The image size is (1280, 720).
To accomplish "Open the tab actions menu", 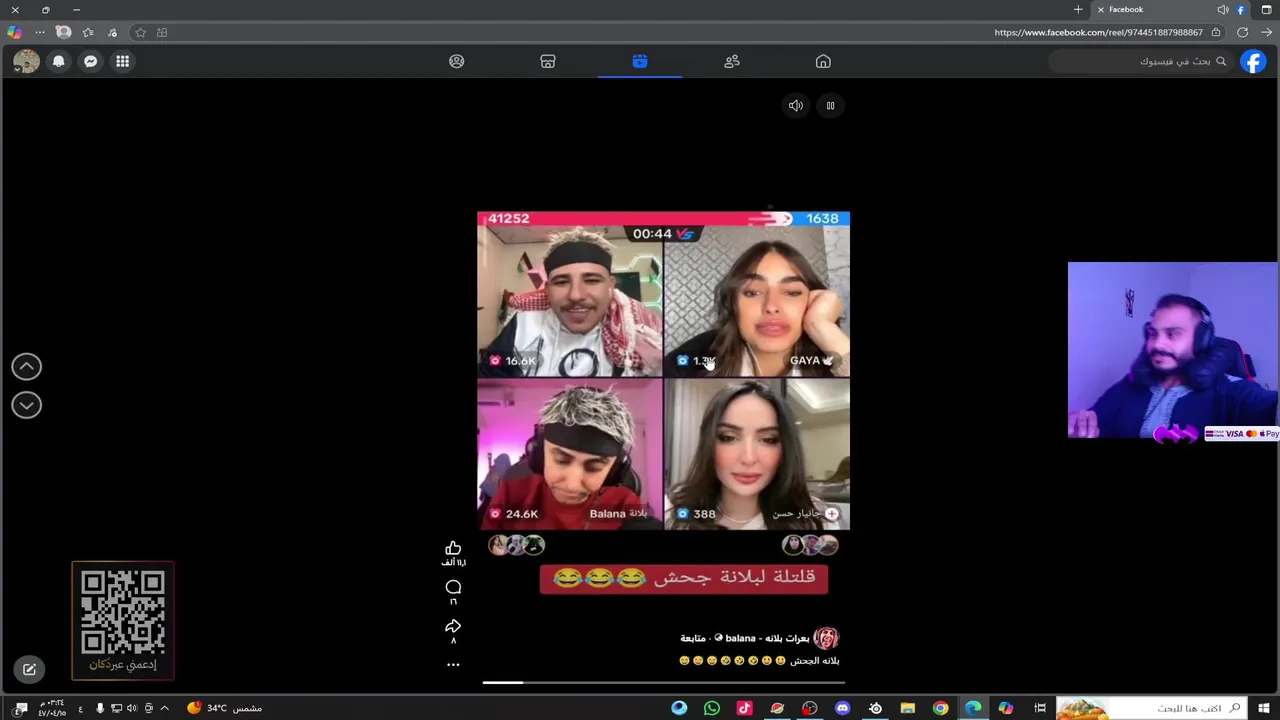I will pyautogui.click(x=1266, y=9).
